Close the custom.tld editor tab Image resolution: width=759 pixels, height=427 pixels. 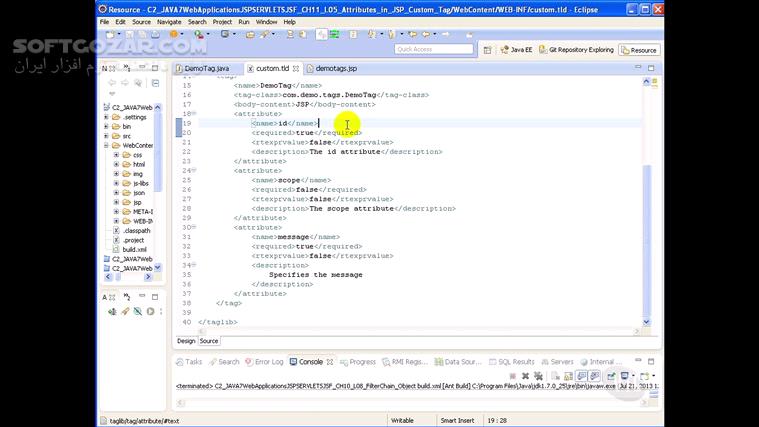295,69
